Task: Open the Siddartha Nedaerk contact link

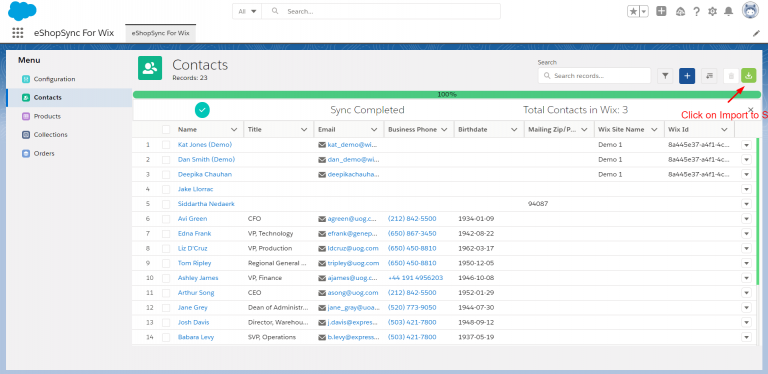Action: 206,204
